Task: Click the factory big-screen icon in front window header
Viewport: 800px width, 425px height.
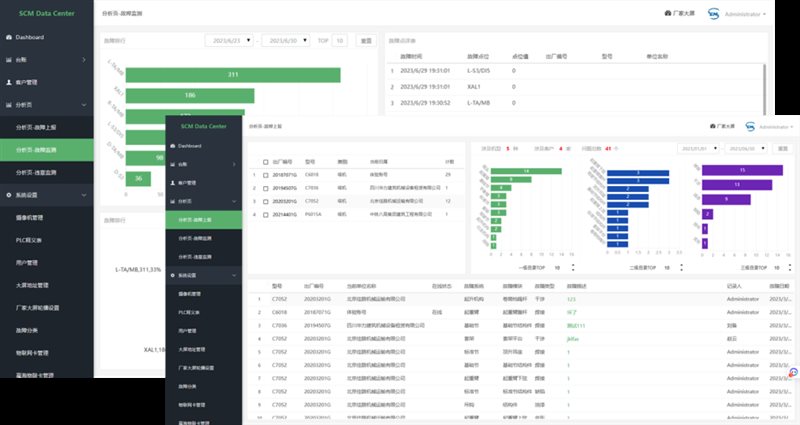Action: pyautogui.click(x=713, y=126)
